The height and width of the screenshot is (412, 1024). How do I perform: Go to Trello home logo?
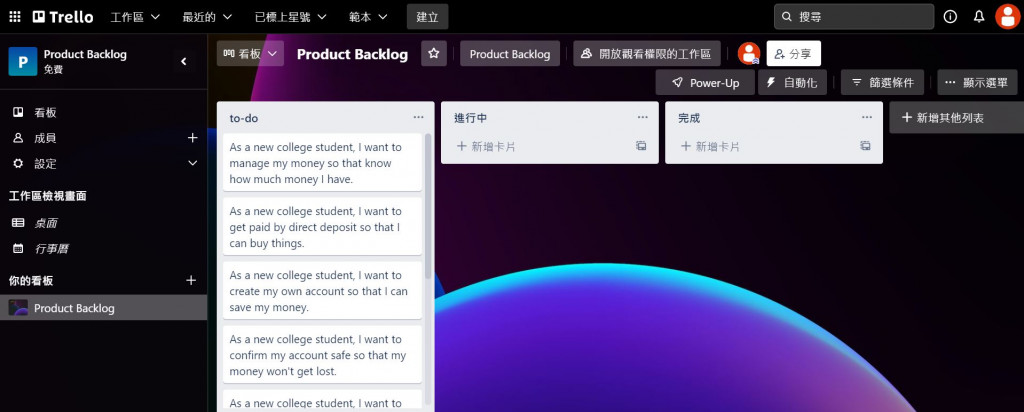click(63, 16)
